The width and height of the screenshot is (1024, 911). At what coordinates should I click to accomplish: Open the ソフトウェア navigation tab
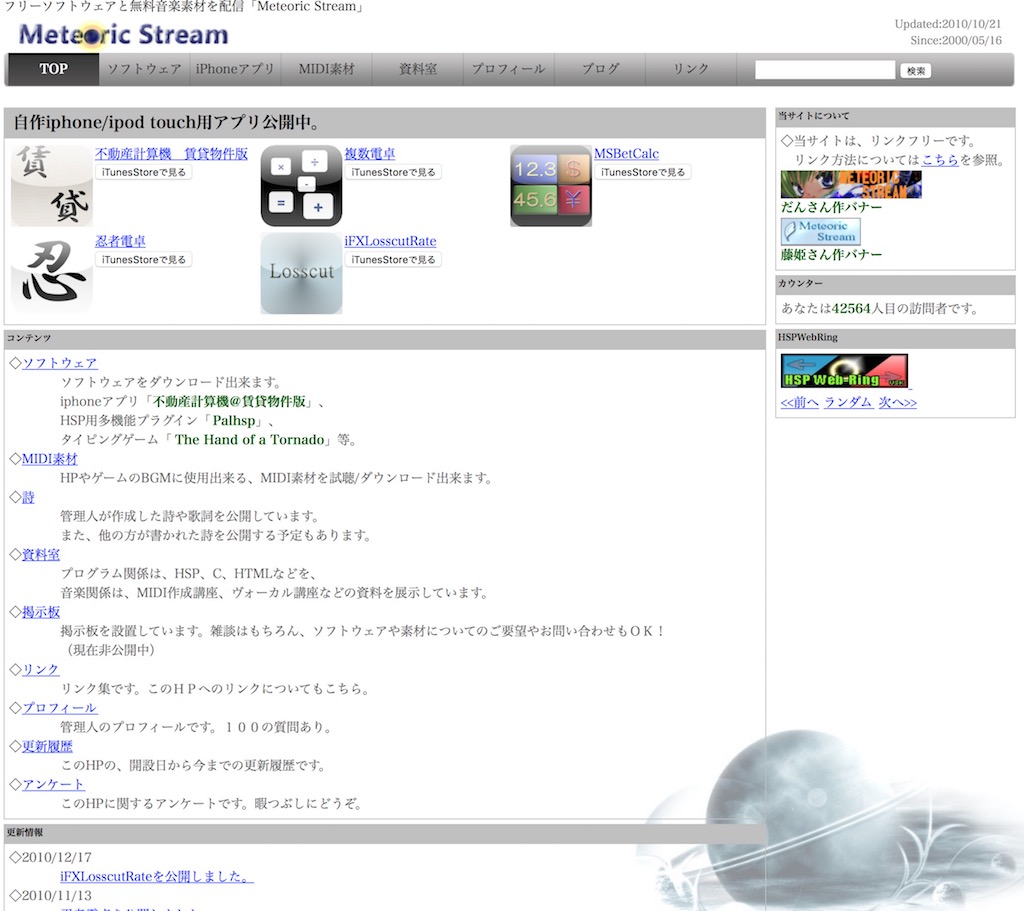tap(144, 69)
